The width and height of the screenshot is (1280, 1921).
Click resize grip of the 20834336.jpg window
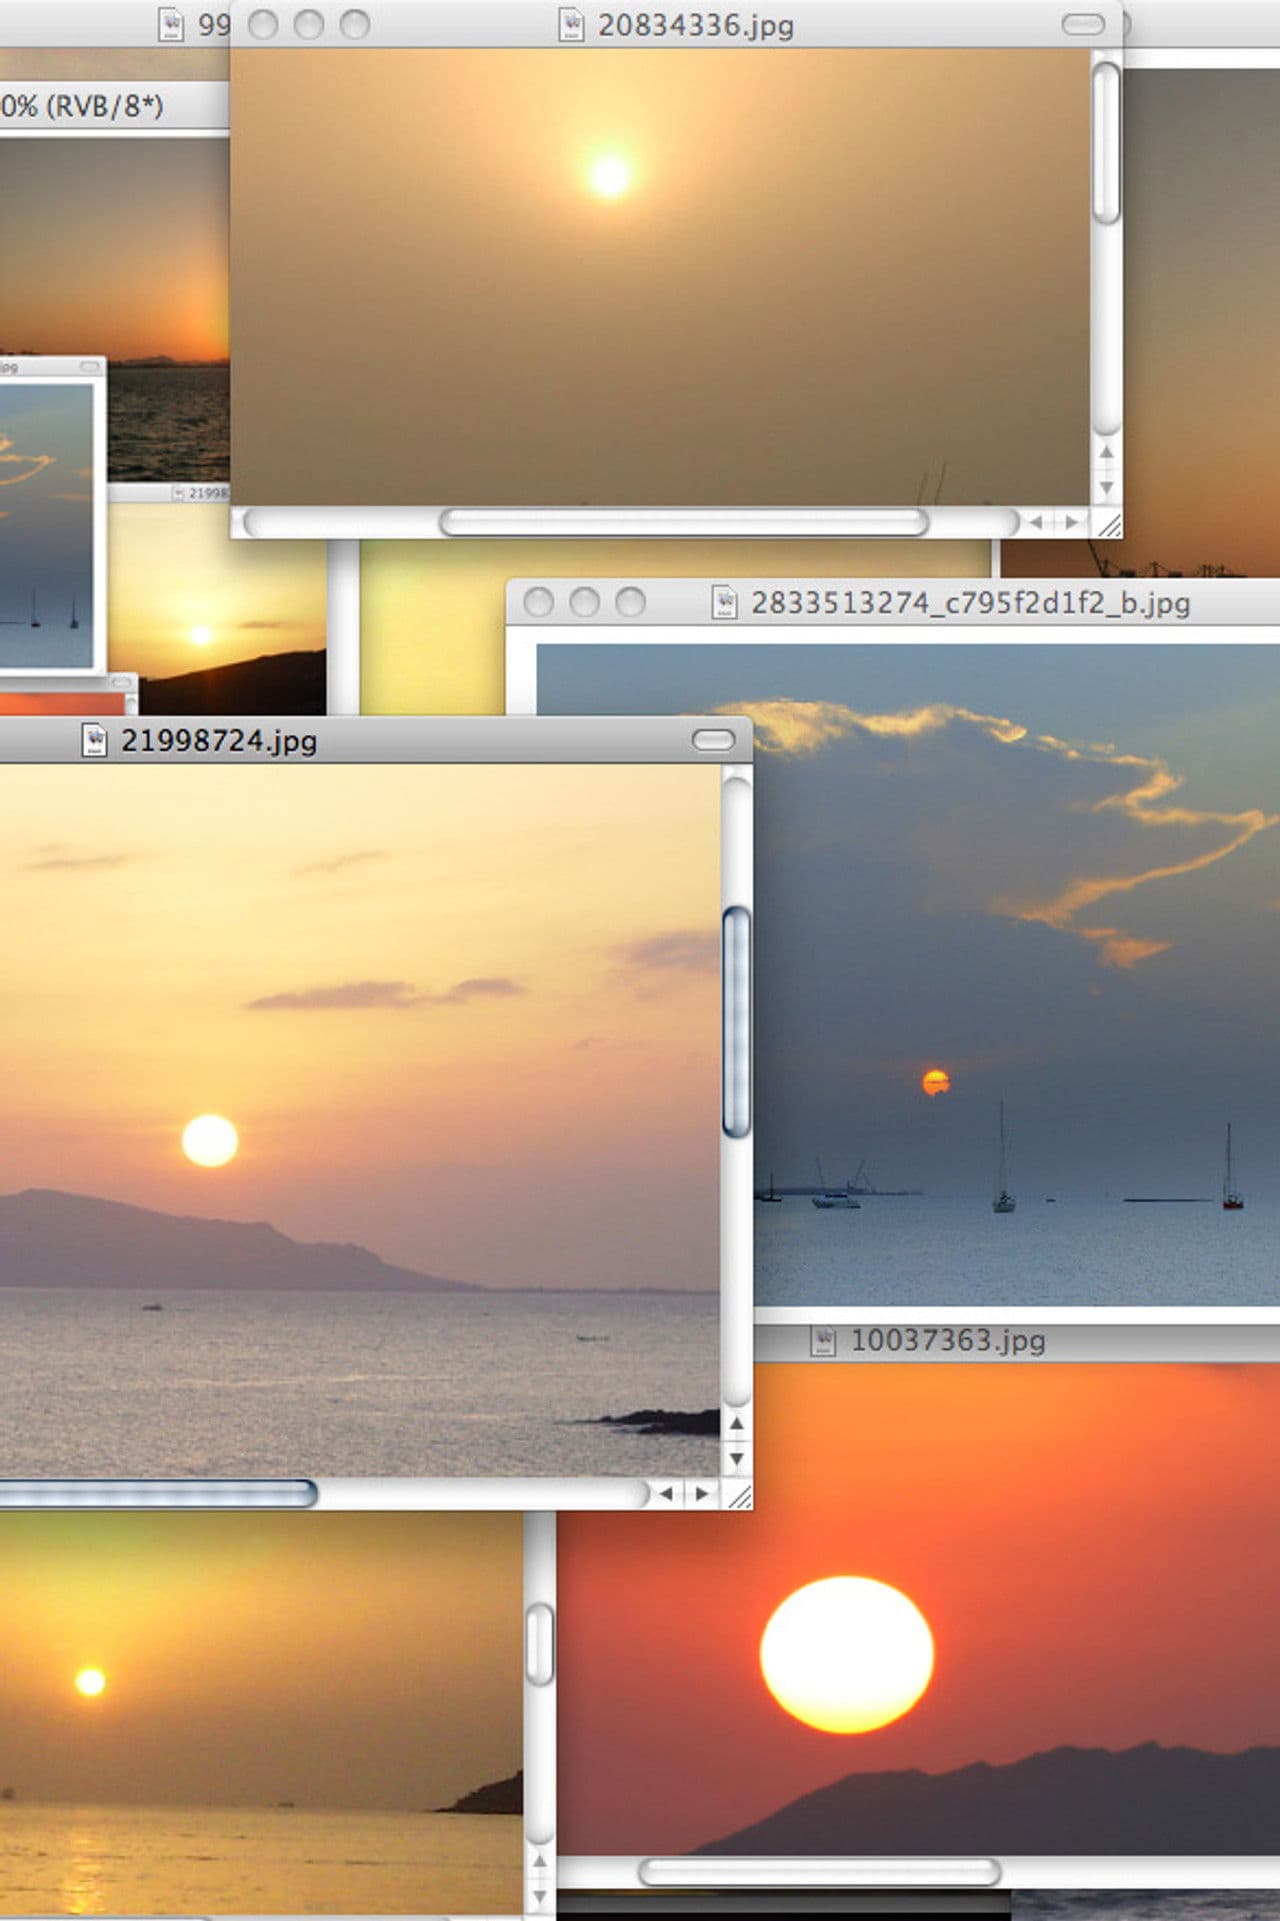click(1108, 523)
